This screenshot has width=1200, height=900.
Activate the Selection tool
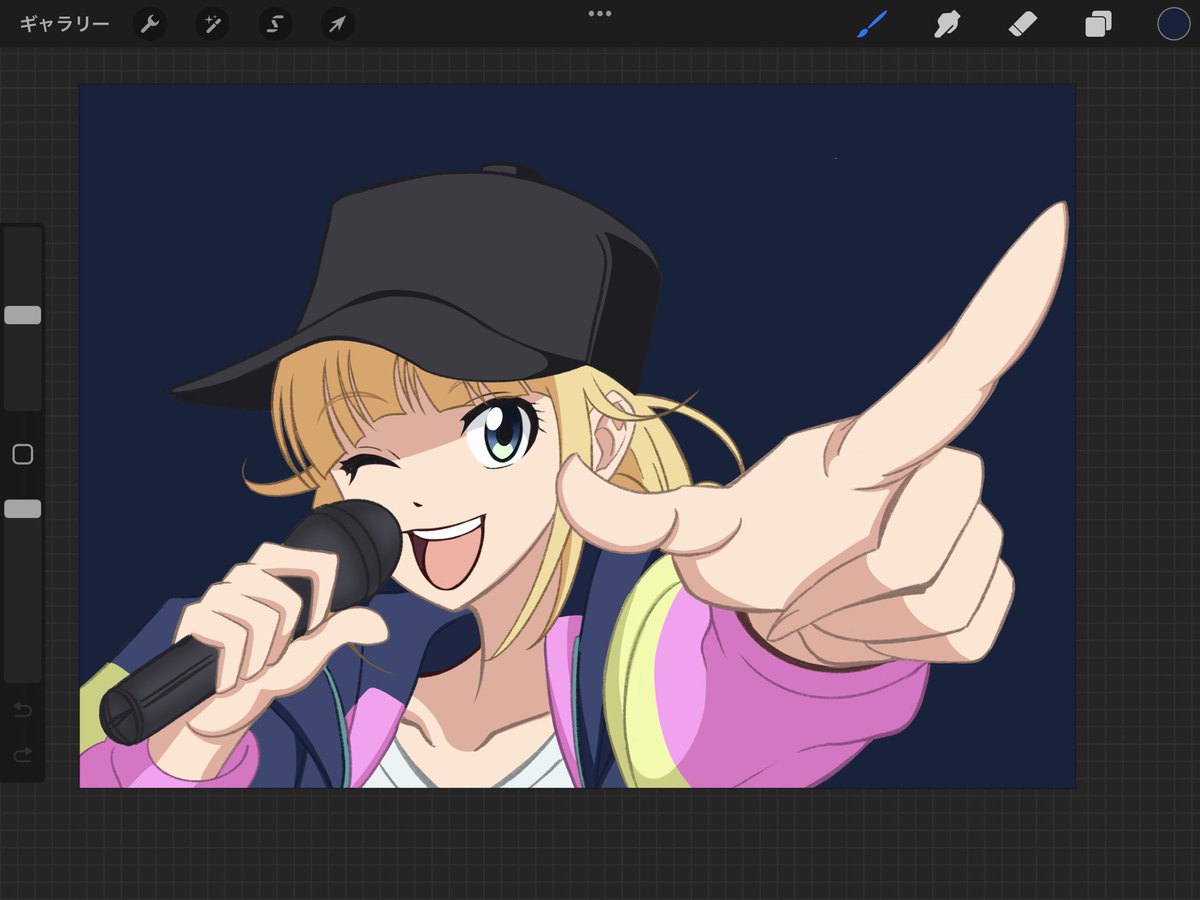tap(275, 24)
